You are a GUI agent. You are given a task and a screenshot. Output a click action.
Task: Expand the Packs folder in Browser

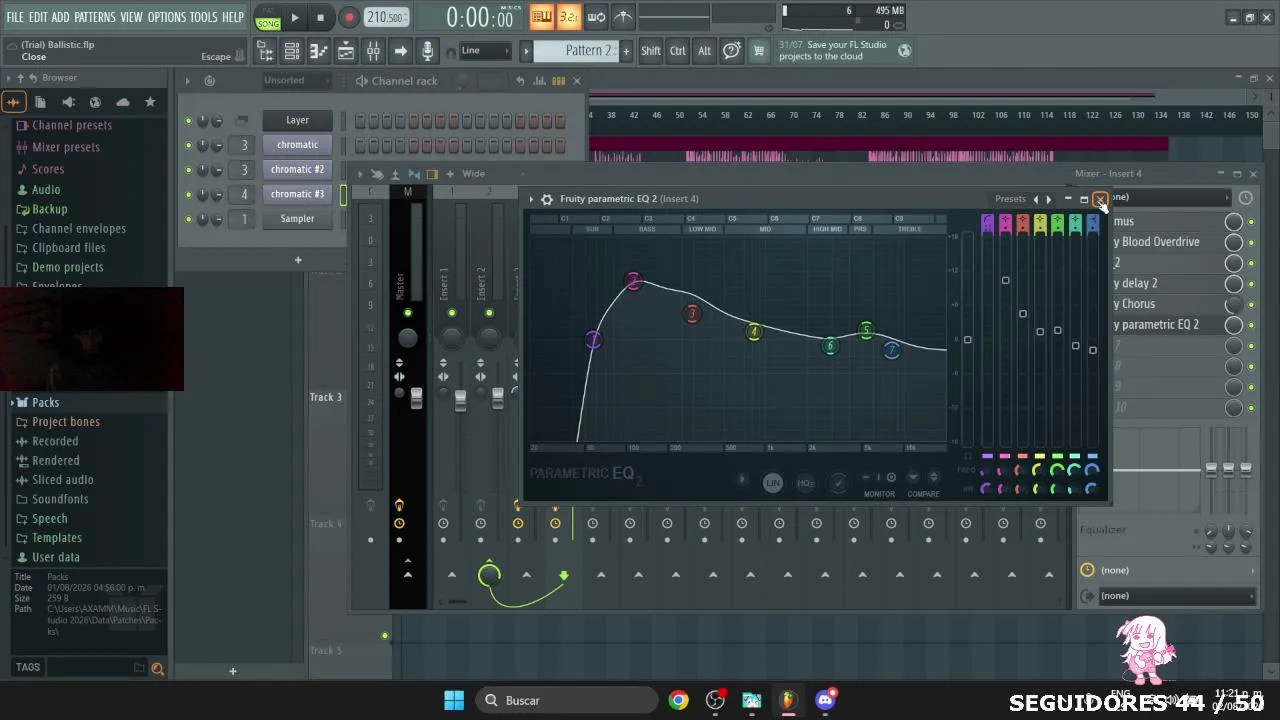[45, 402]
